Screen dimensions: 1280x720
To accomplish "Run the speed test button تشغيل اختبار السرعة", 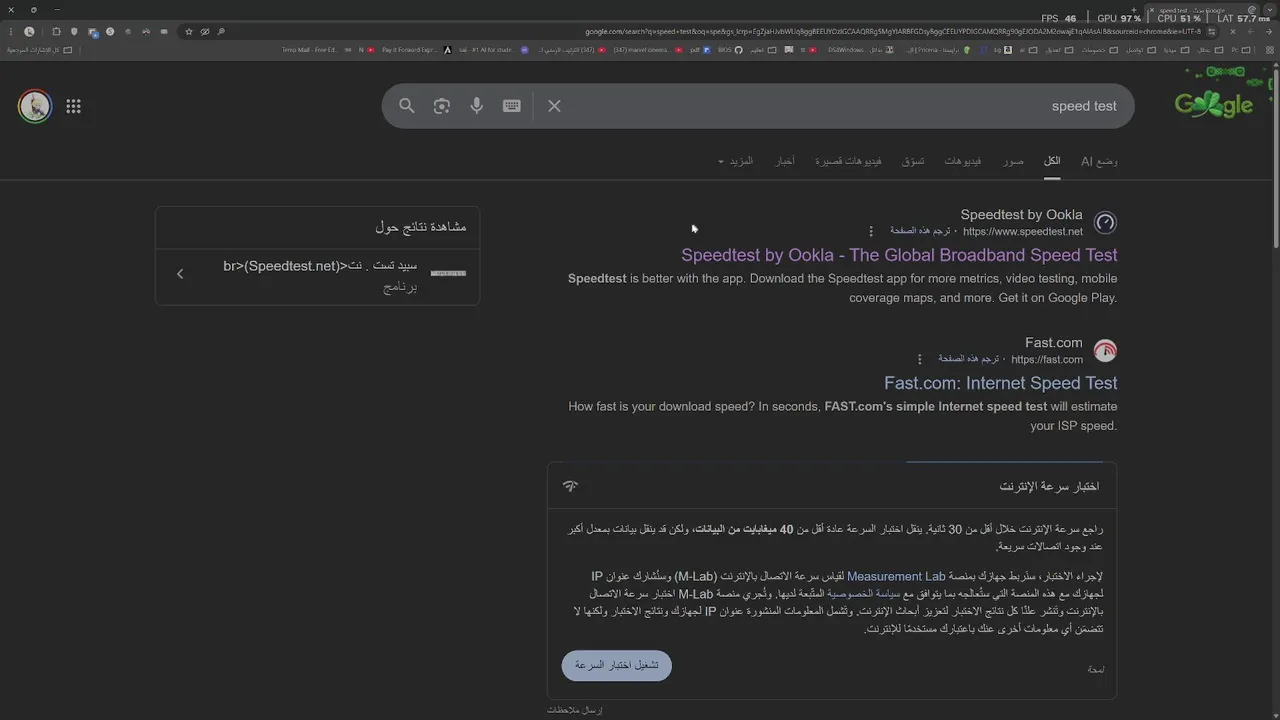I will pos(616,666).
